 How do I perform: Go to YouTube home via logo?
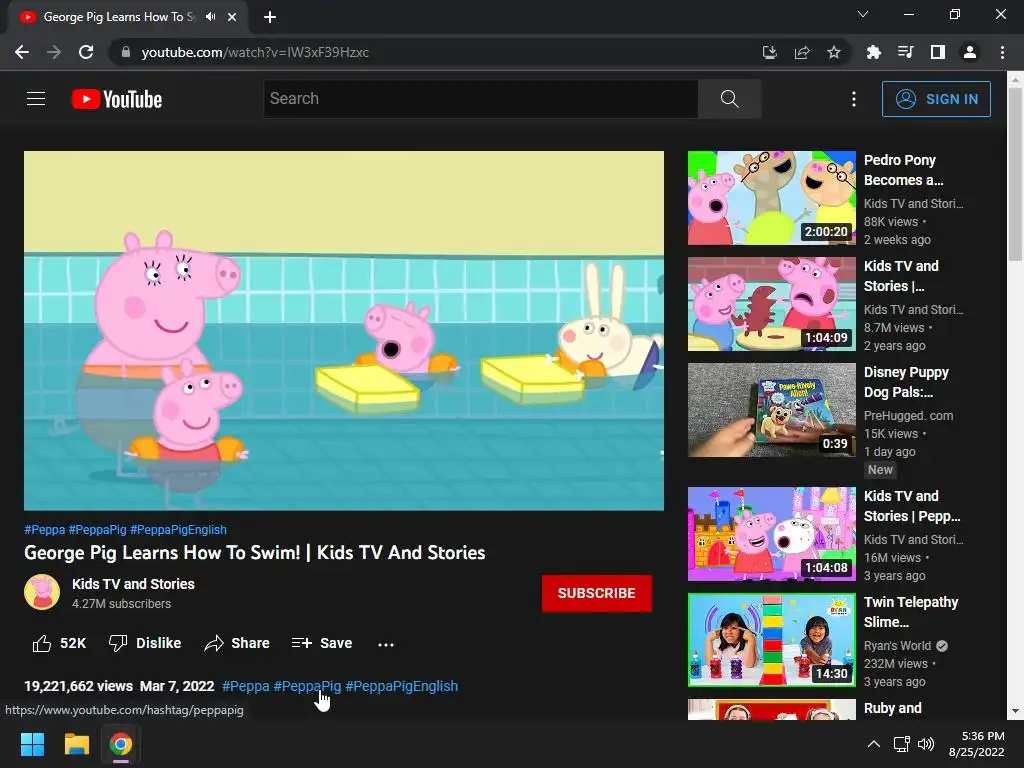click(117, 99)
